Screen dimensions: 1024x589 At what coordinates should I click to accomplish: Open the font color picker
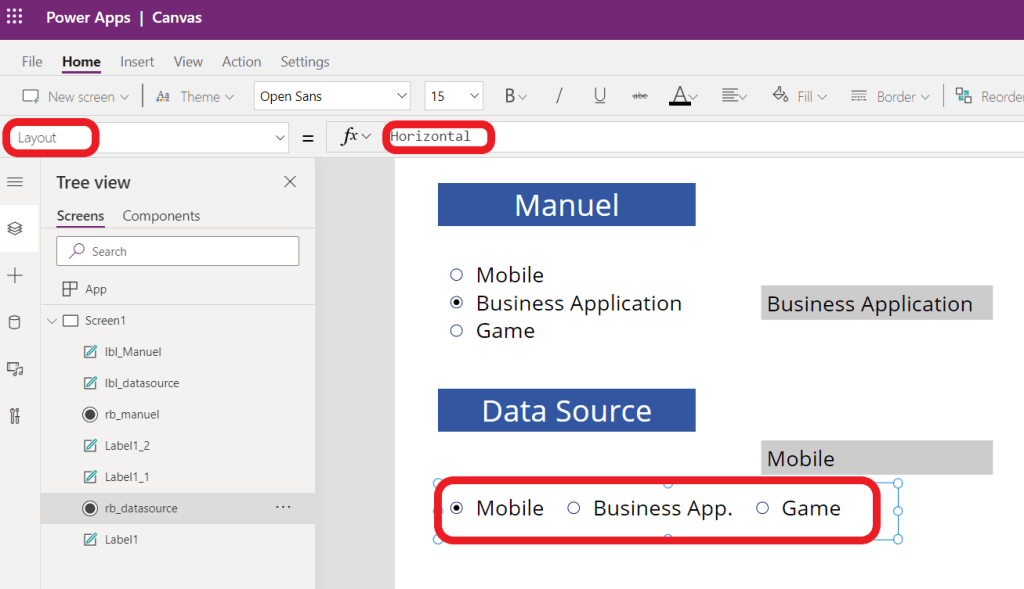tap(682, 96)
